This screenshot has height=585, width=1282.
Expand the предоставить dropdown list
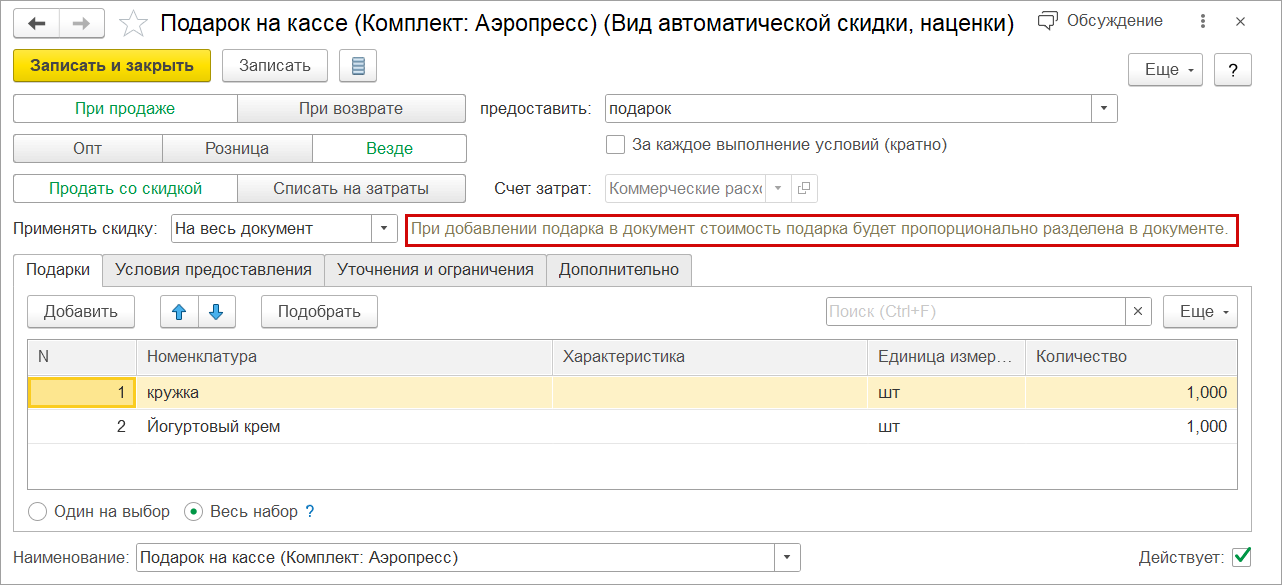(x=1104, y=108)
